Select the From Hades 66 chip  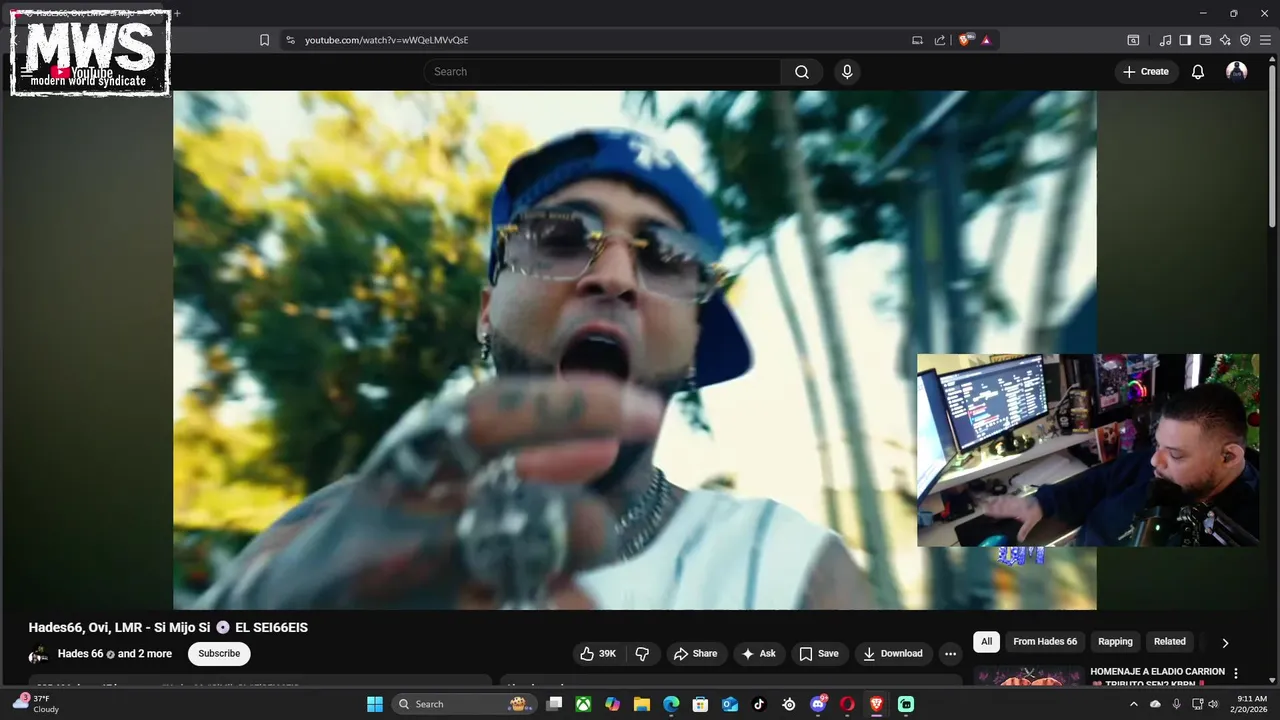point(1045,642)
